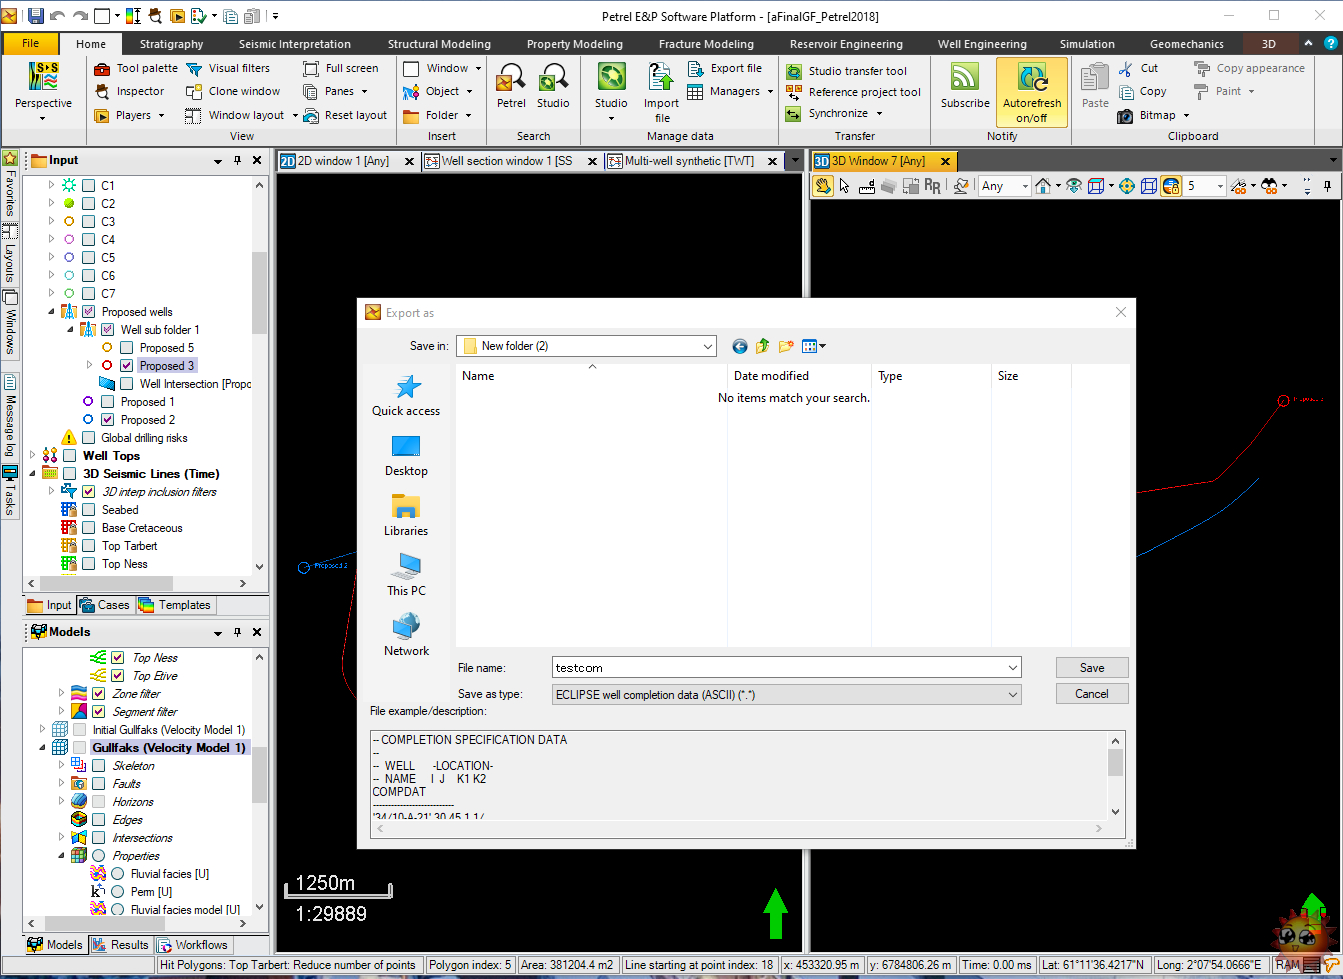
Task: Click Cancel in Export dialog
Action: coord(1092,694)
